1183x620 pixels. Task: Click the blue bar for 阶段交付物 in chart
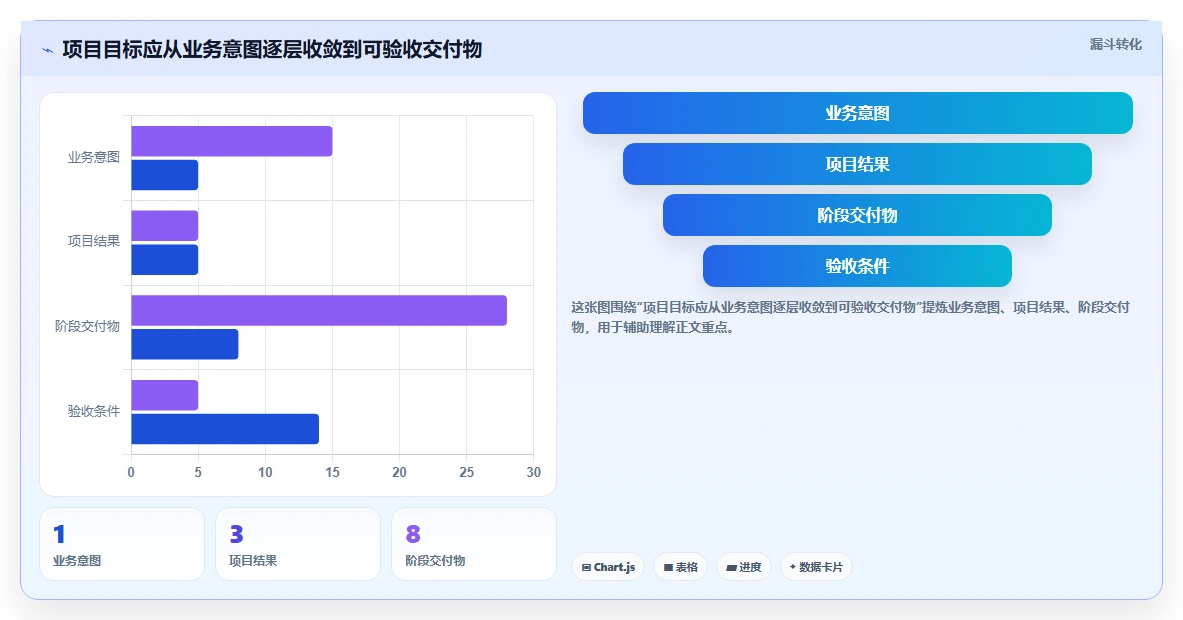click(185, 344)
